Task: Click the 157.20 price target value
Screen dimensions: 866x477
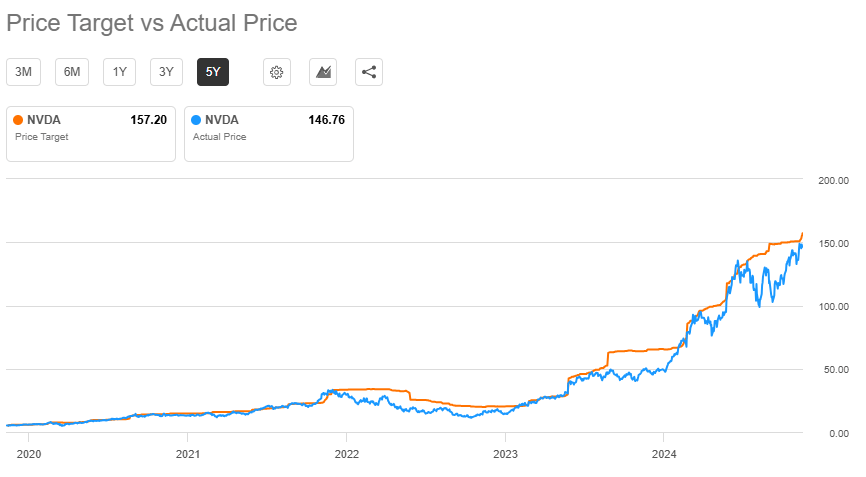Action: coord(148,120)
